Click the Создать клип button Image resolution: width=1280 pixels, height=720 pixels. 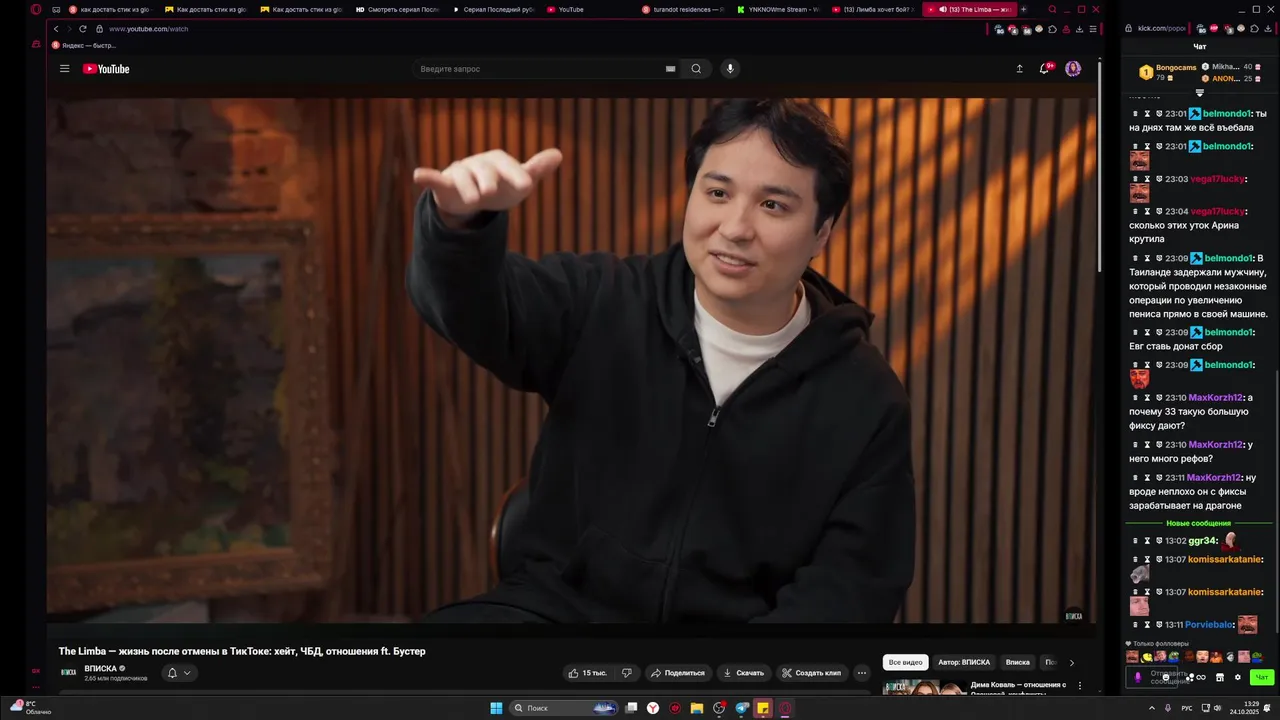click(811, 673)
